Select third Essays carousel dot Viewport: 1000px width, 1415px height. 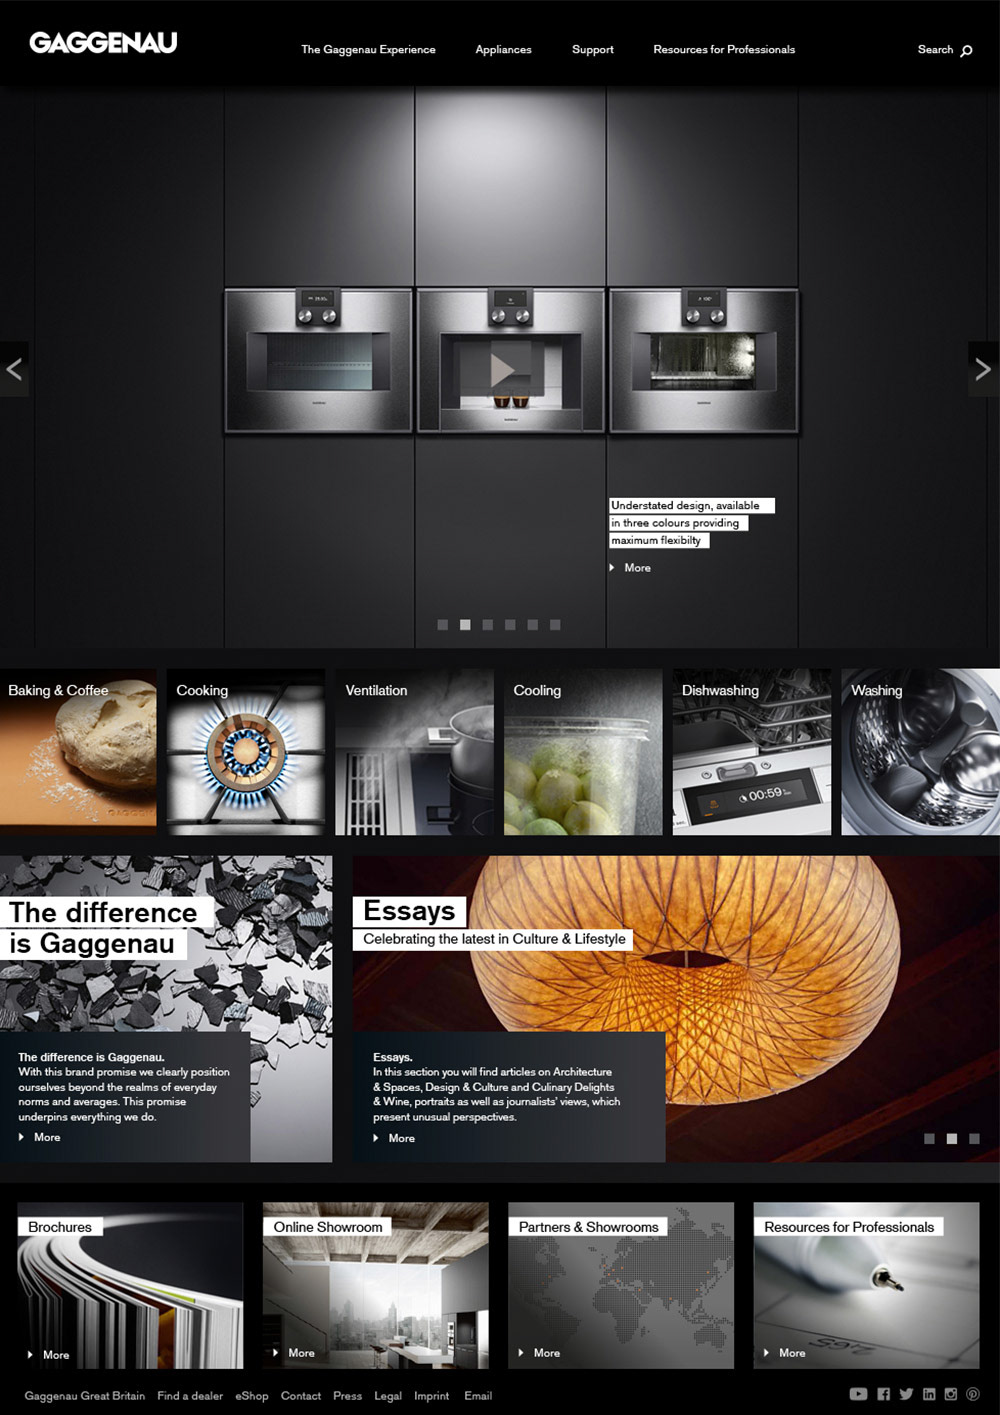(974, 1138)
